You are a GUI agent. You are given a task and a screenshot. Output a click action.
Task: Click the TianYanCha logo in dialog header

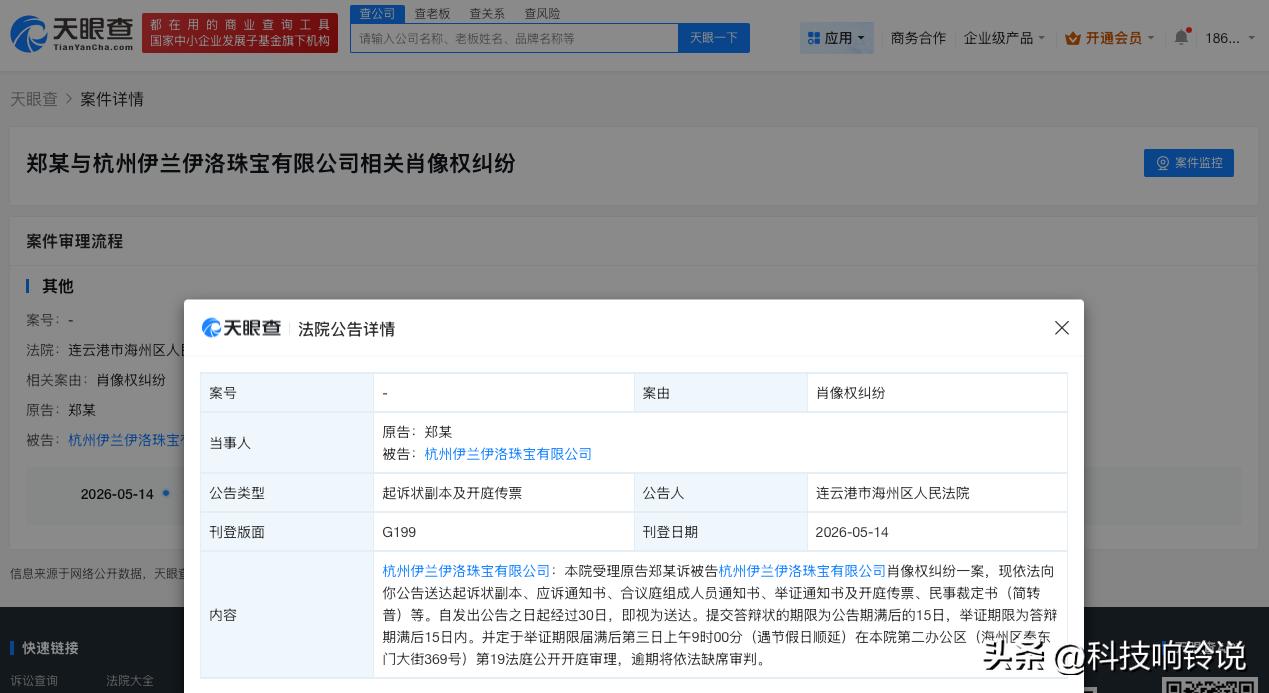coord(241,328)
